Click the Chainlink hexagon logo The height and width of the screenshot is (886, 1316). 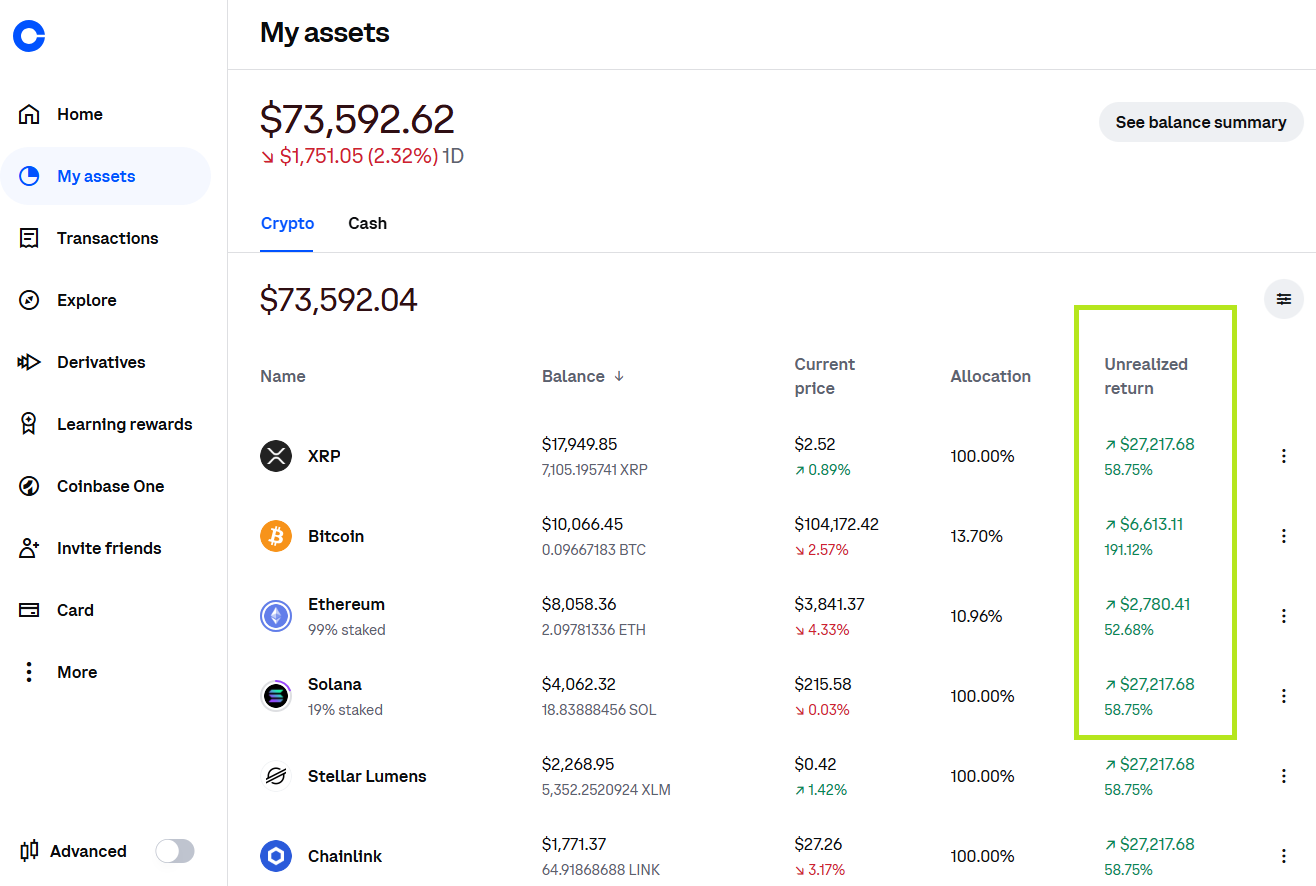276,856
